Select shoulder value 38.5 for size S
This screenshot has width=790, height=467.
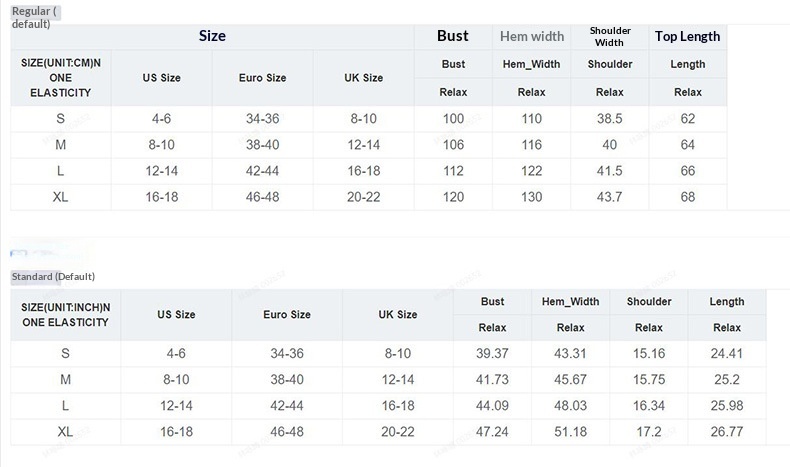click(x=610, y=119)
